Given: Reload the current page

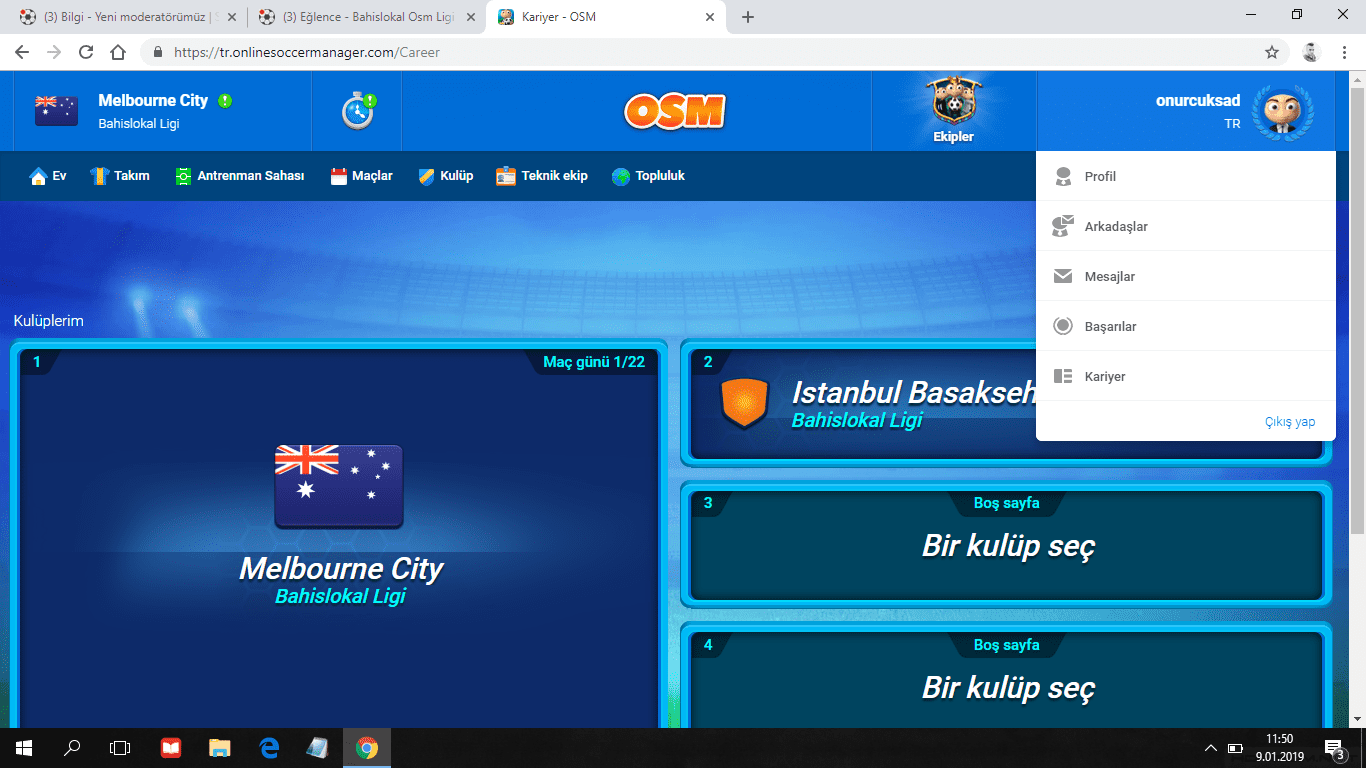Looking at the screenshot, I should click(x=86, y=52).
